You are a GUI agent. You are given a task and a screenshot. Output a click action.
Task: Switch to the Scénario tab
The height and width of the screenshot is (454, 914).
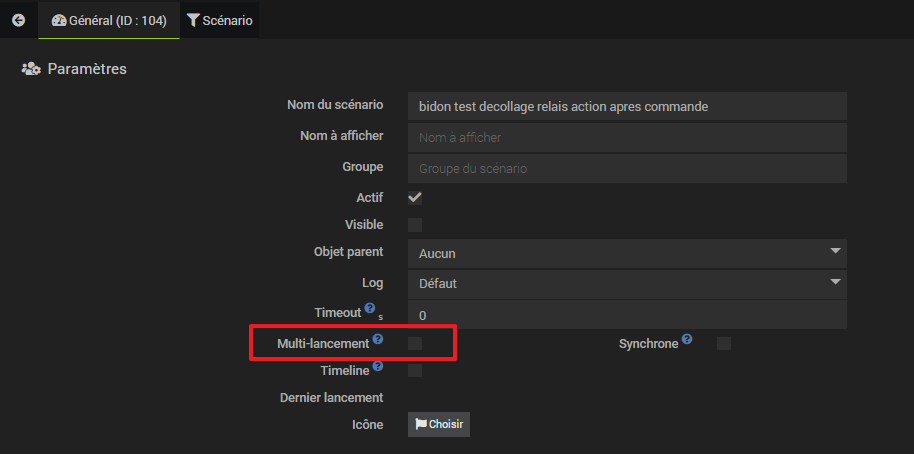[220, 20]
